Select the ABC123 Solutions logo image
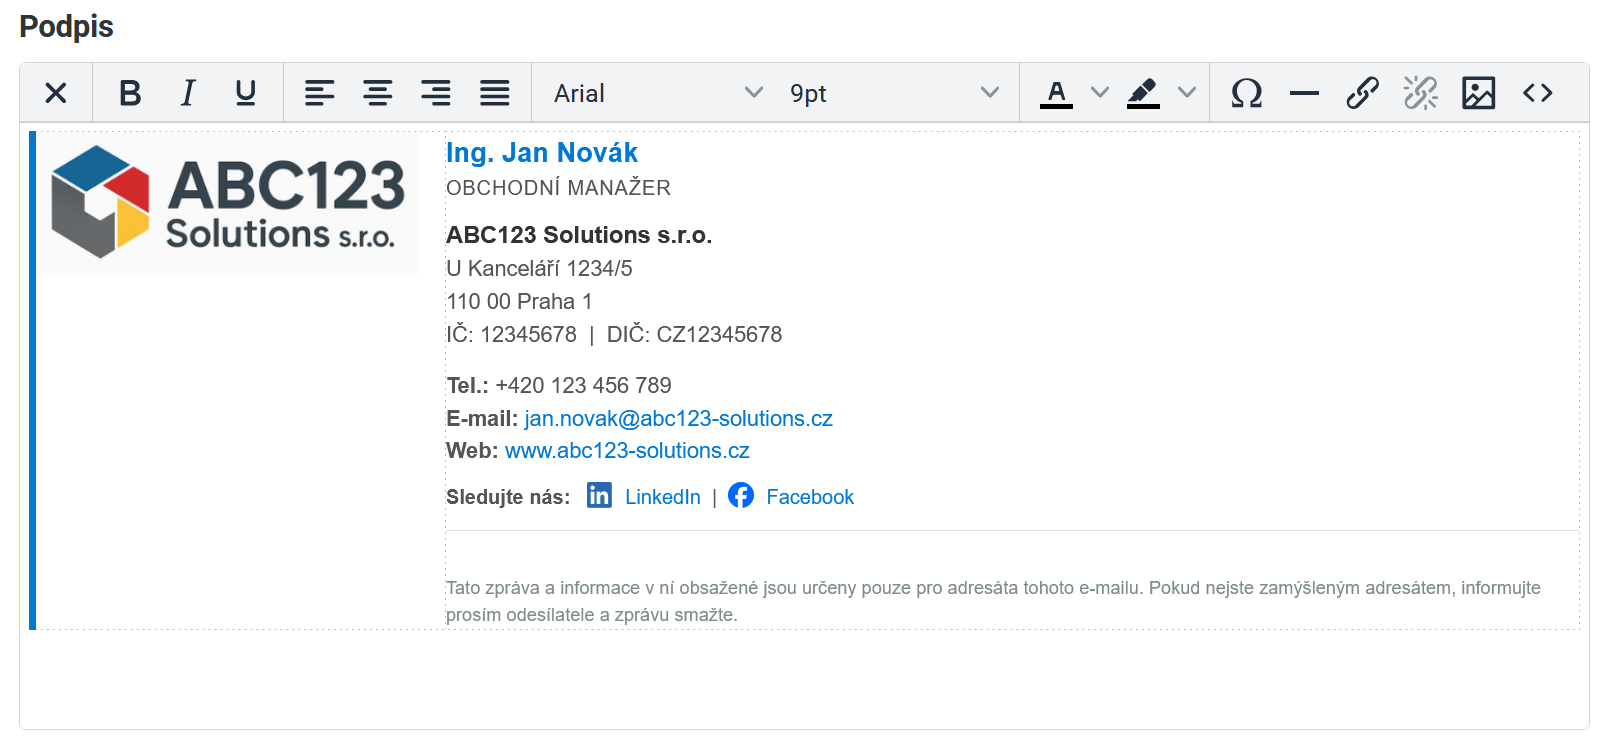Screen dimensions: 1610x750 229,204
